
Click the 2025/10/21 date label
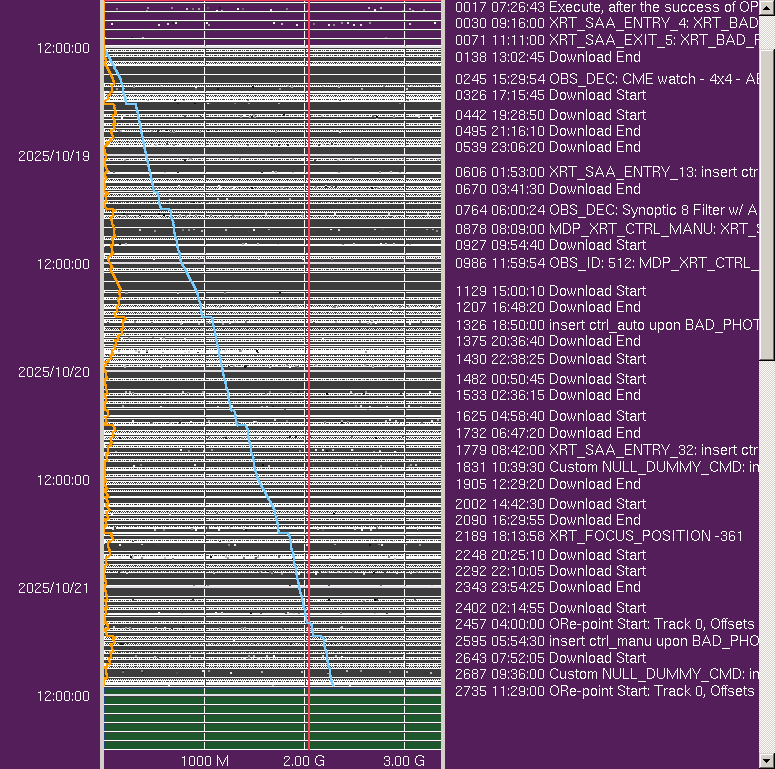pos(54,588)
